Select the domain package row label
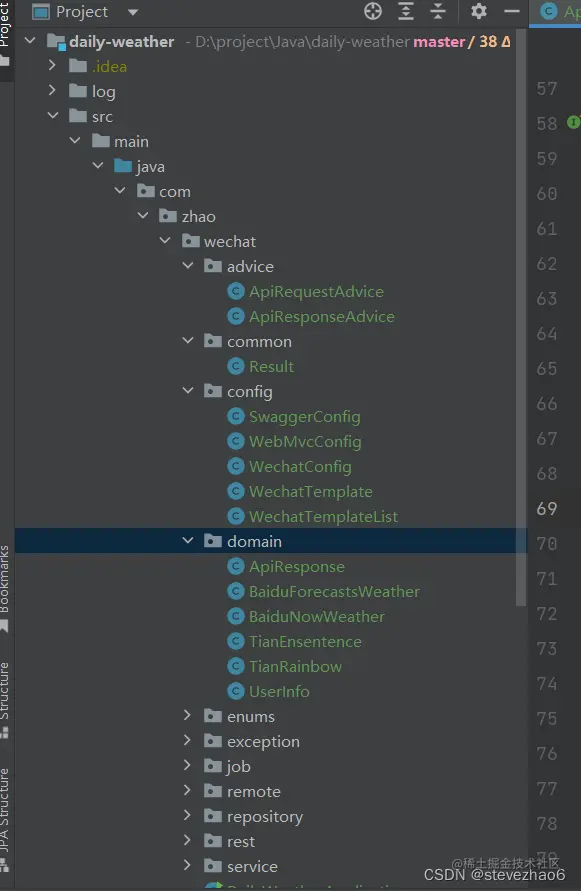The width and height of the screenshot is (581, 891). coord(254,542)
